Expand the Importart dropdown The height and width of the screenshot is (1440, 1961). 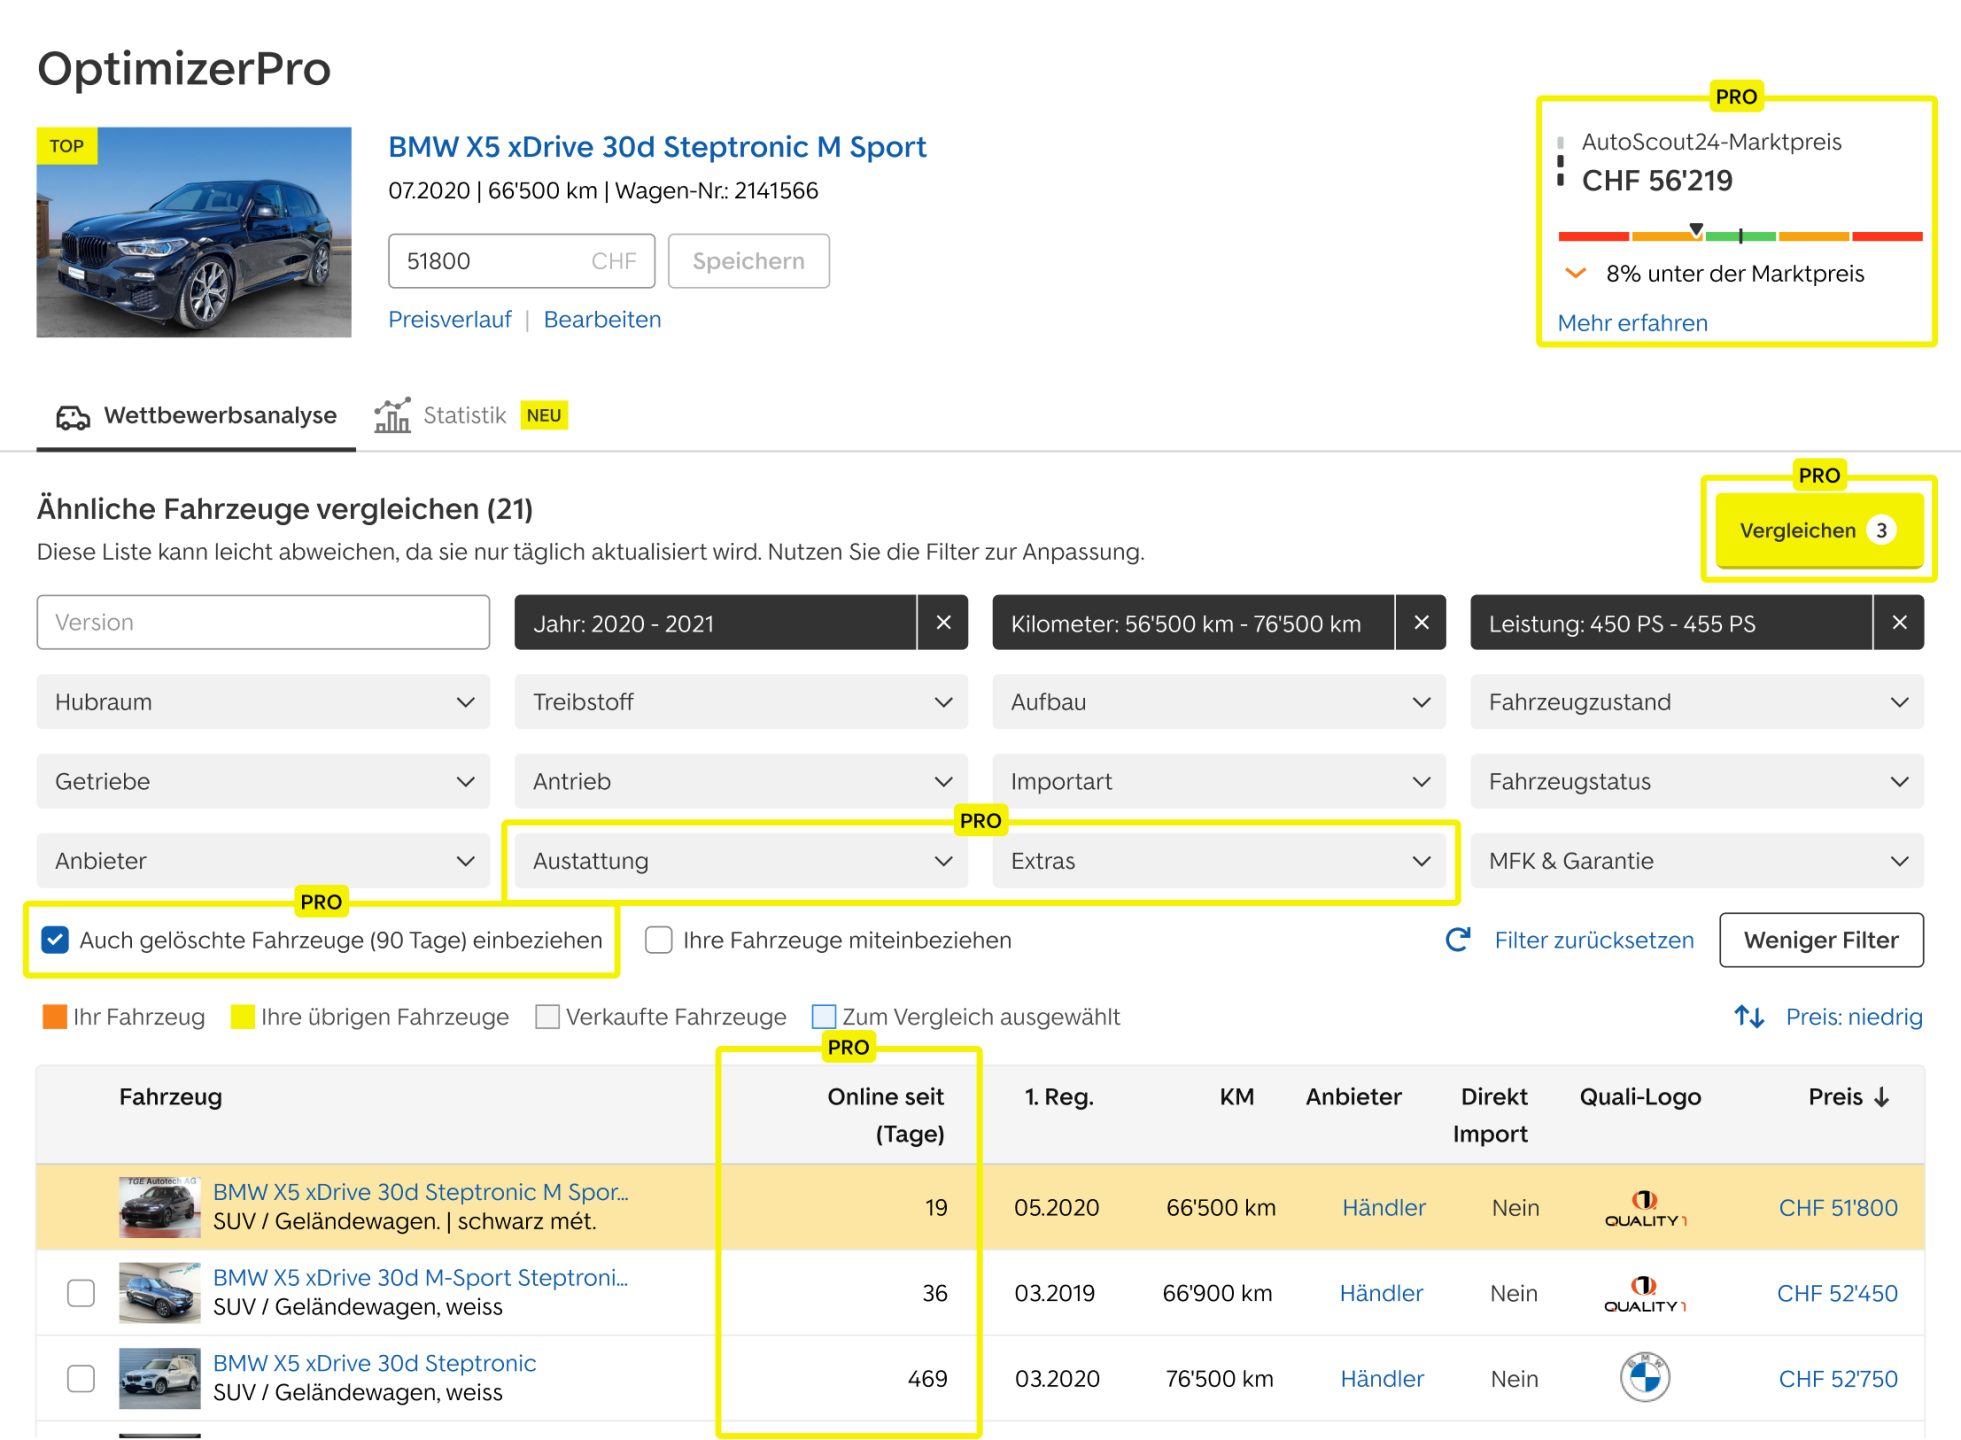pyautogui.click(x=1219, y=781)
